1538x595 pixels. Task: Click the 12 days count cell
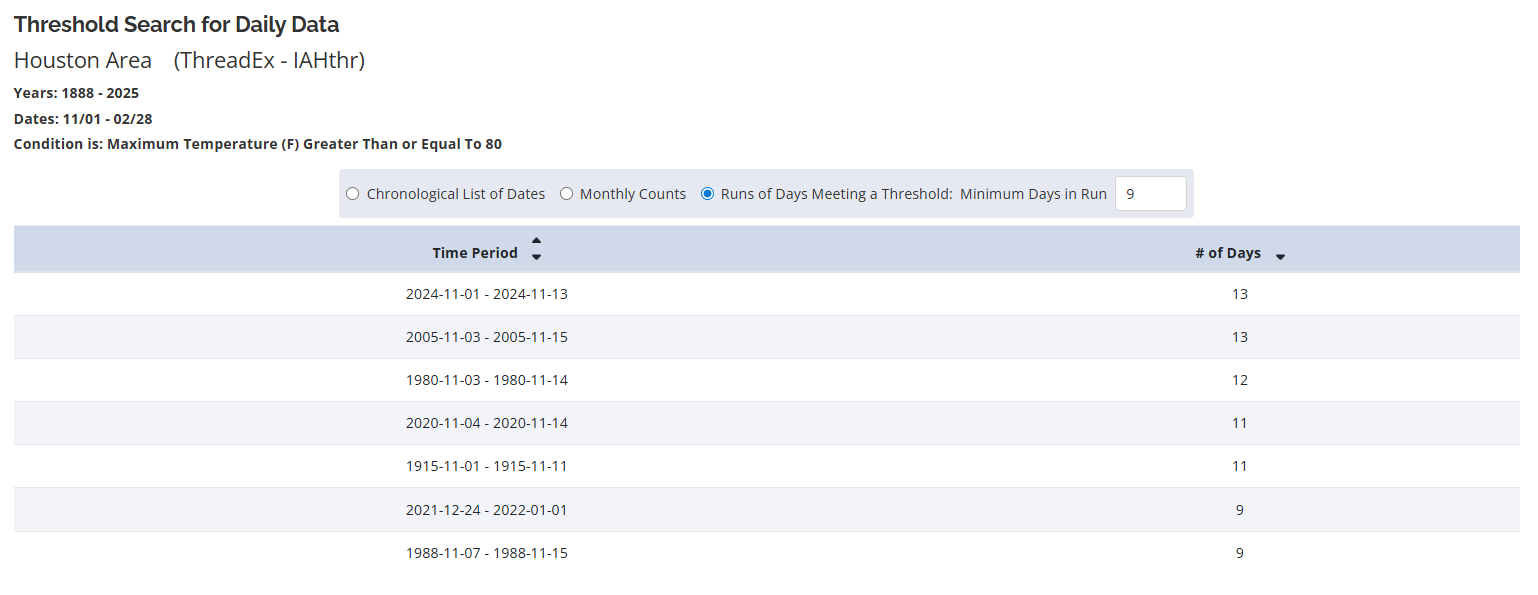tap(1239, 380)
